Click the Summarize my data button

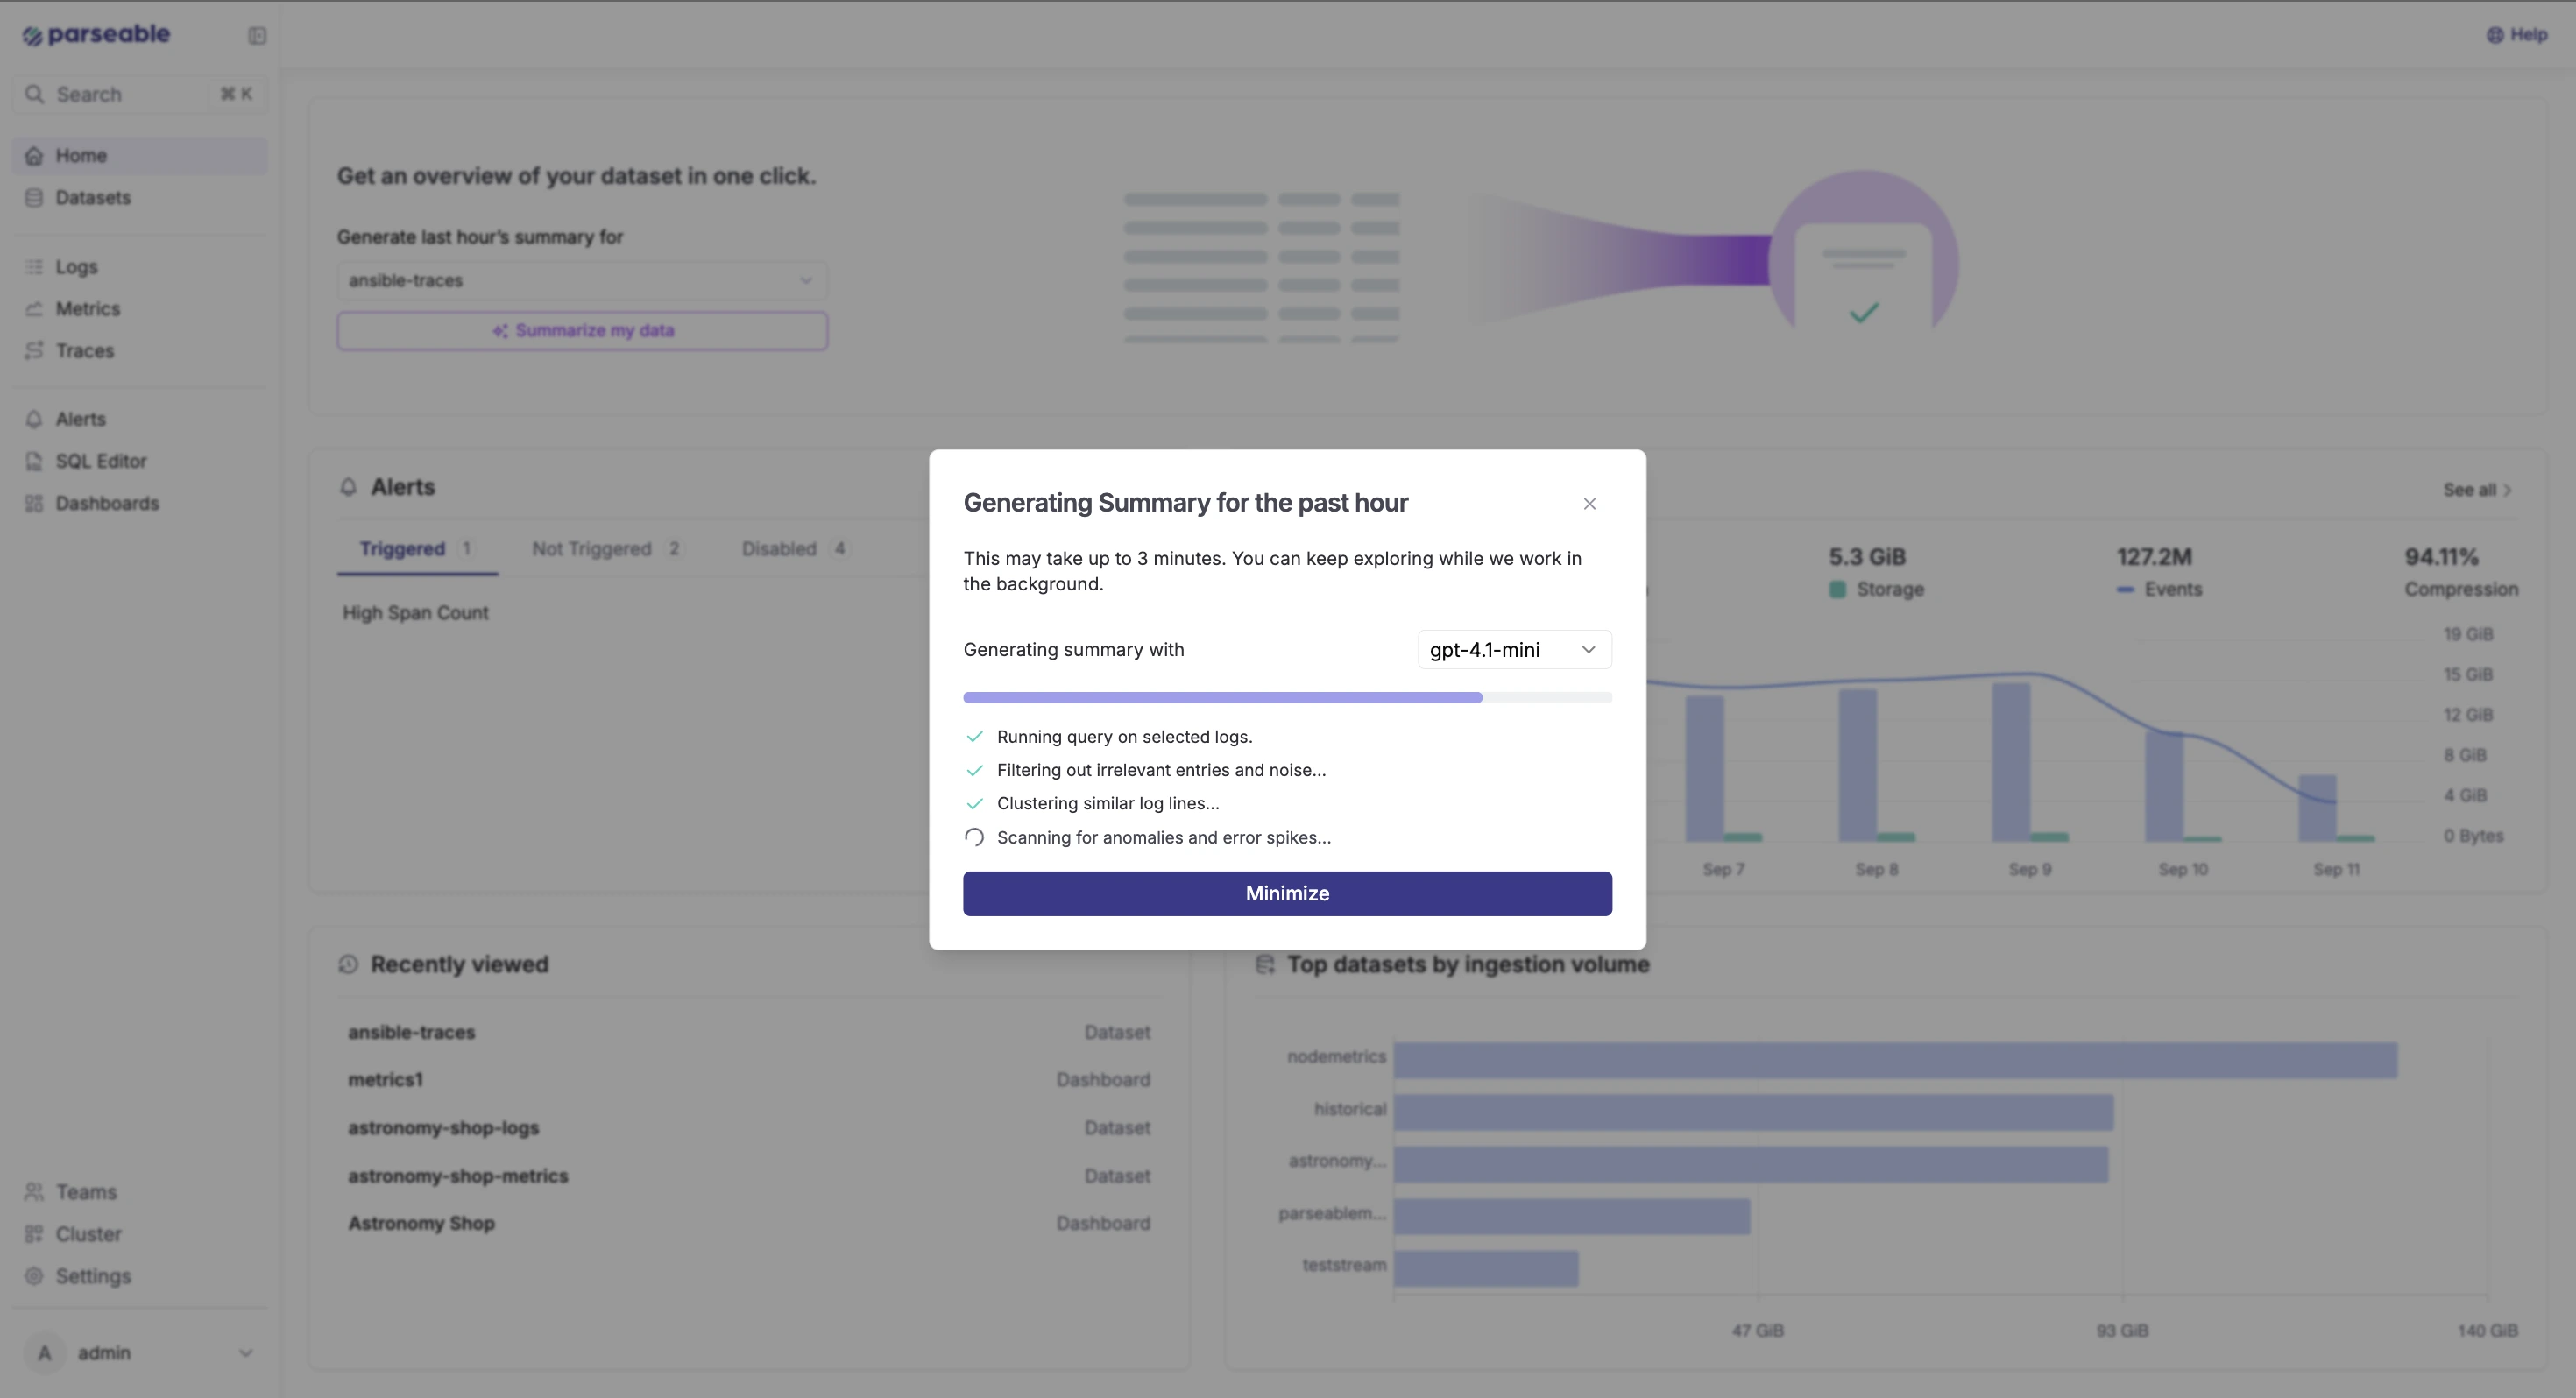tap(582, 330)
